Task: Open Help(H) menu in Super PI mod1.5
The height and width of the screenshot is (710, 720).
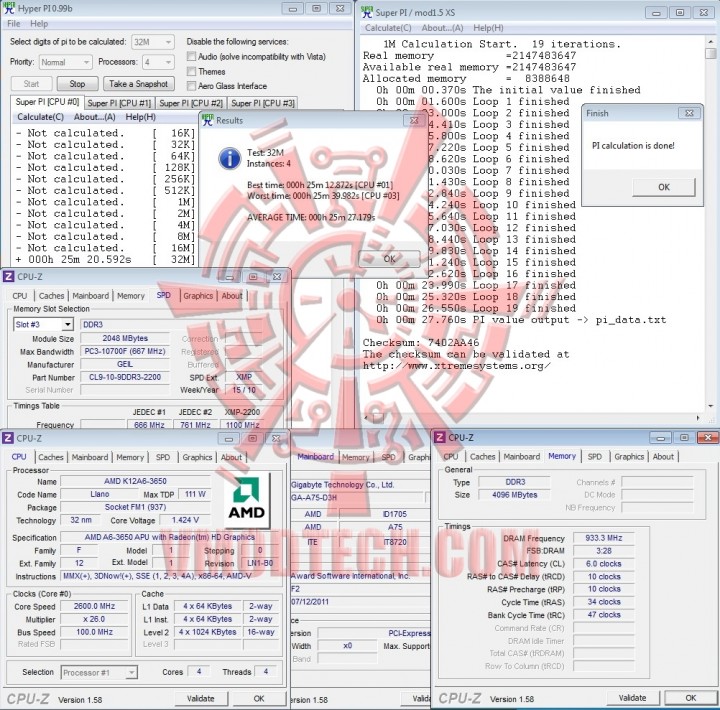Action: coord(488,28)
